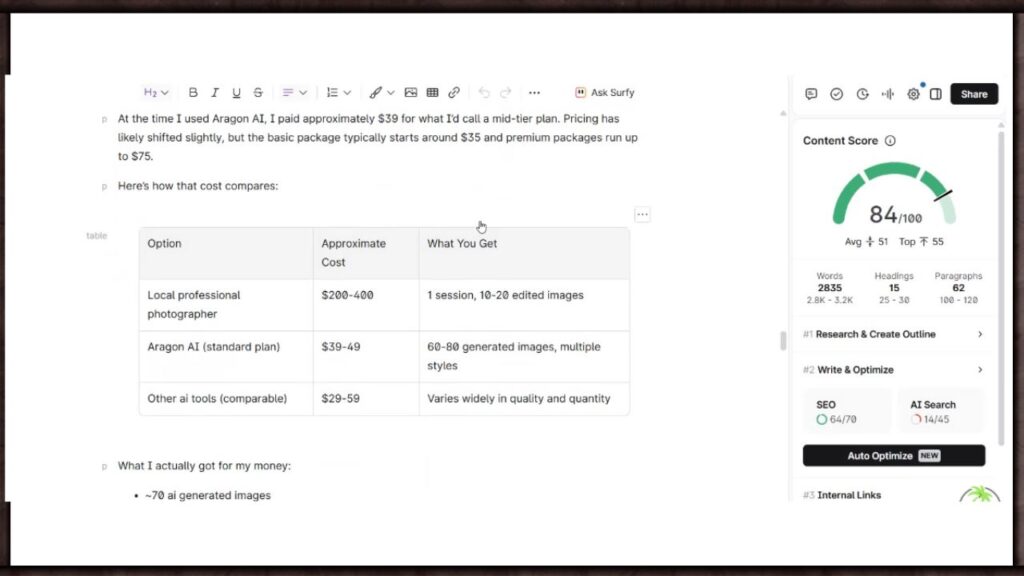Toggle strikethrough formatting in toolbar

[x=258, y=93]
